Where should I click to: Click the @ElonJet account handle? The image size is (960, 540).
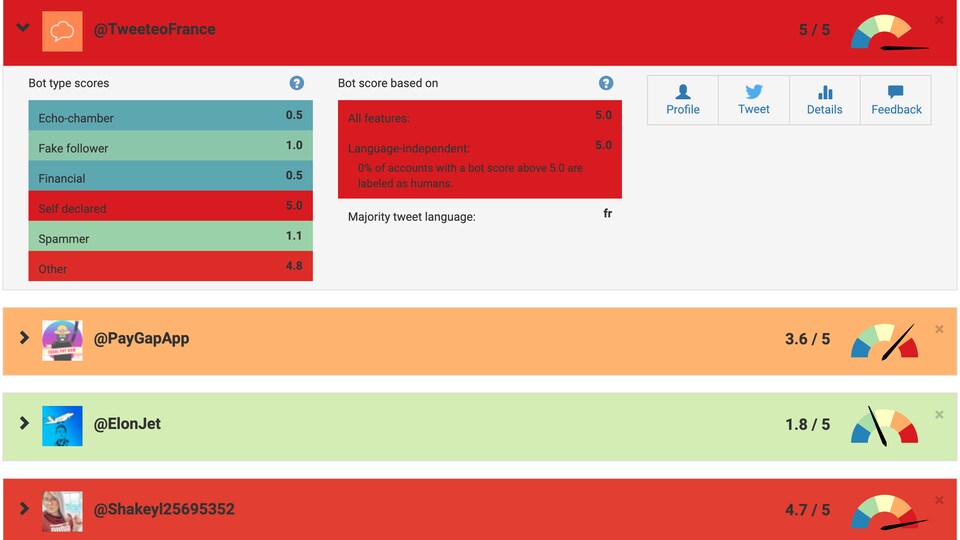click(127, 424)
